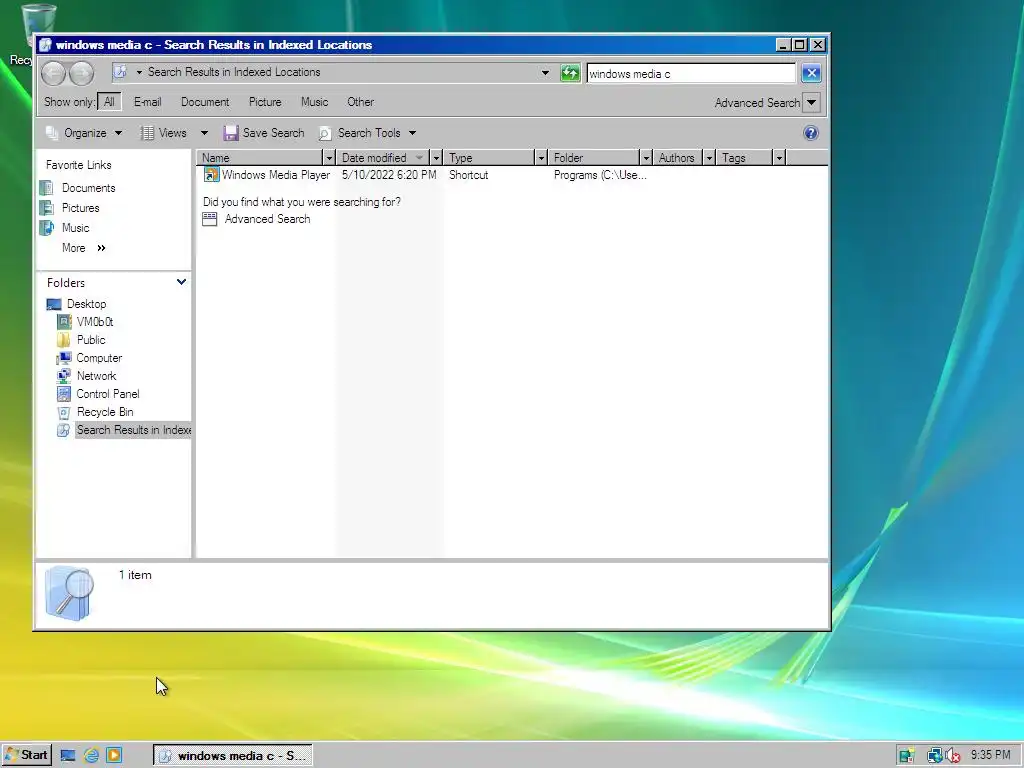Collapse the Folders pane chevron
The height and width of the screenshot is (768, 1024).
pos(181,282)
